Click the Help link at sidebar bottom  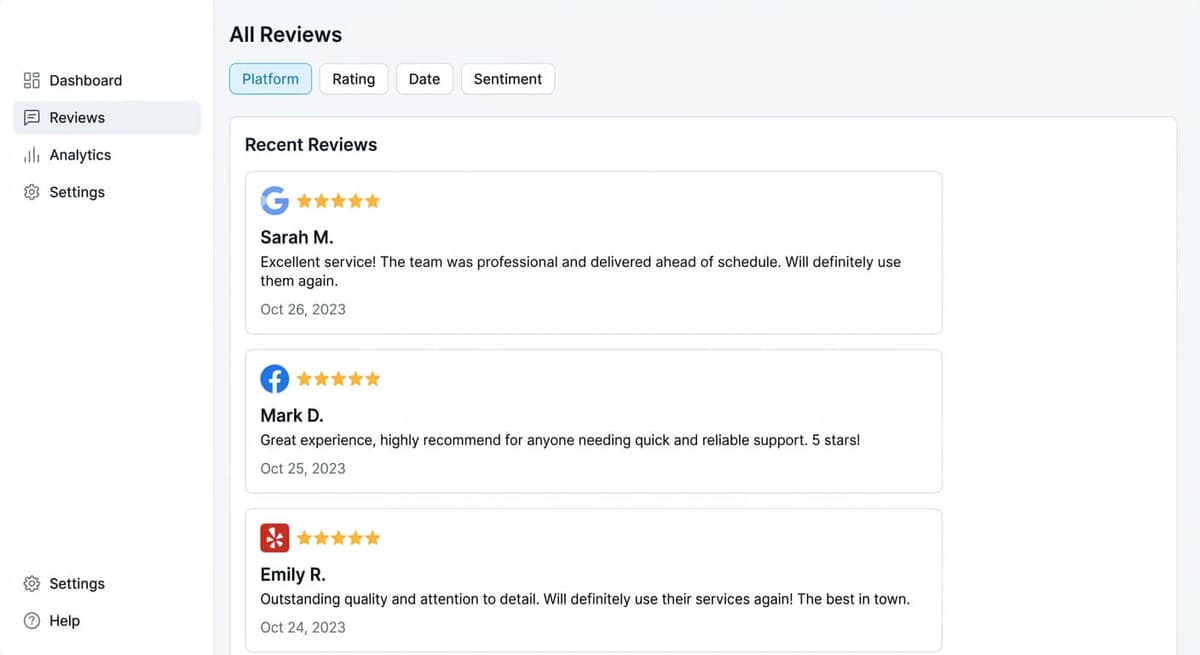pyautogui.click(x=65, y=620)
